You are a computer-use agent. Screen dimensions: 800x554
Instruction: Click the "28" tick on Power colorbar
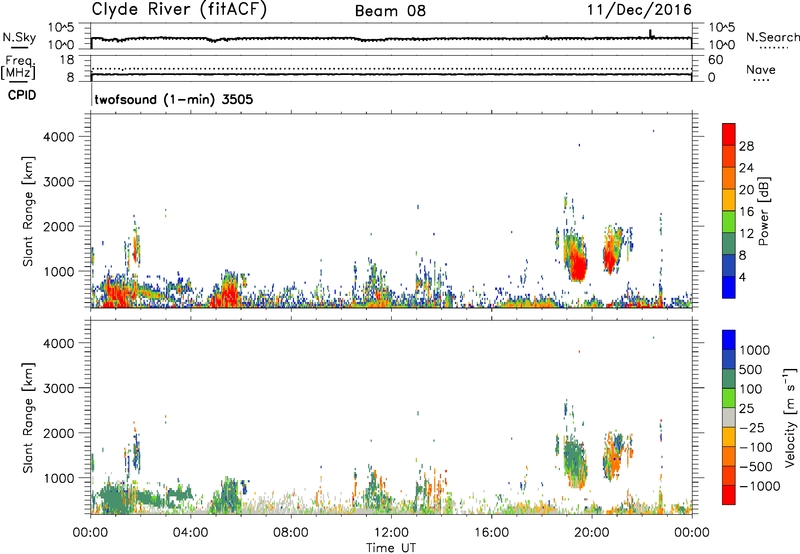point(746,146)
